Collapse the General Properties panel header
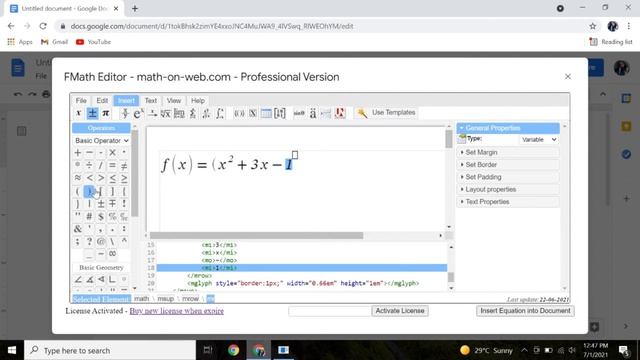The width and height of the screenshot is (640, 360). pyautogui.click(x=508, y=128)
